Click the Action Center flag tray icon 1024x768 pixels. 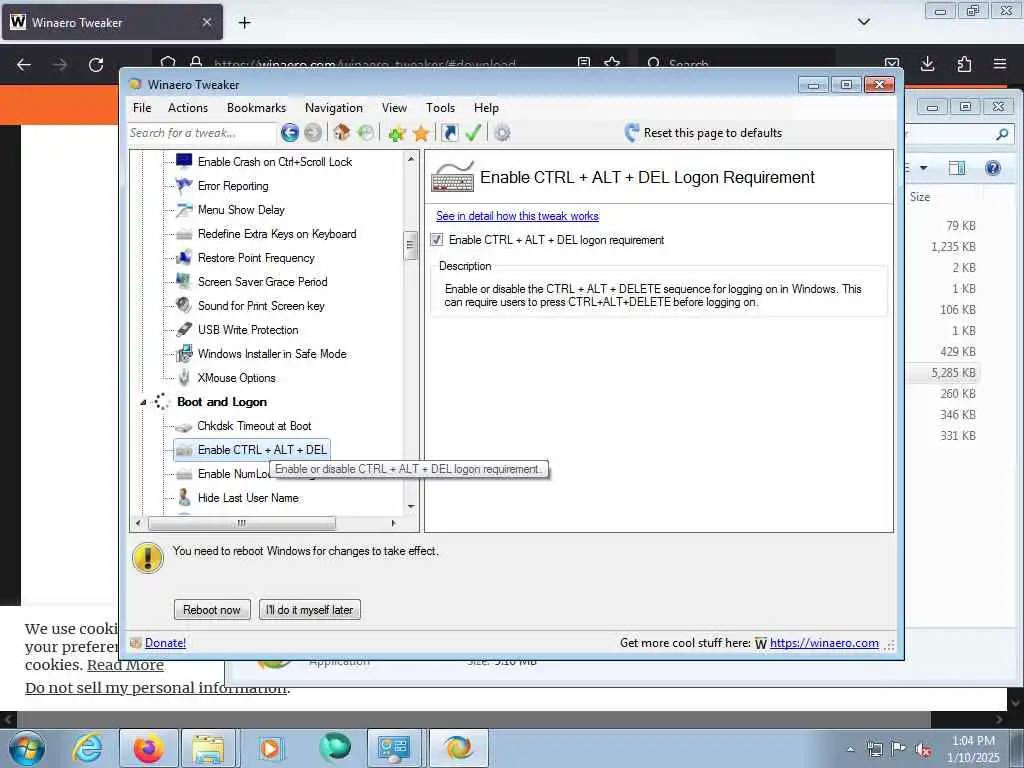pos(899,749)
